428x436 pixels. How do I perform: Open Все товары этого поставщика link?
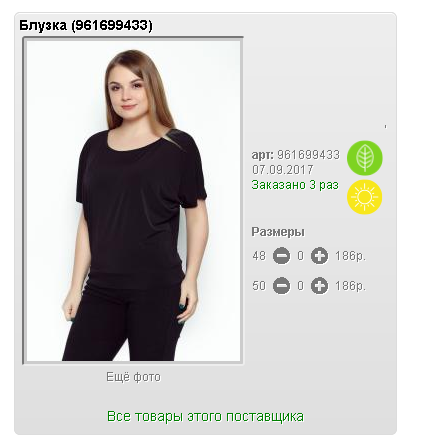coord(205,417)
